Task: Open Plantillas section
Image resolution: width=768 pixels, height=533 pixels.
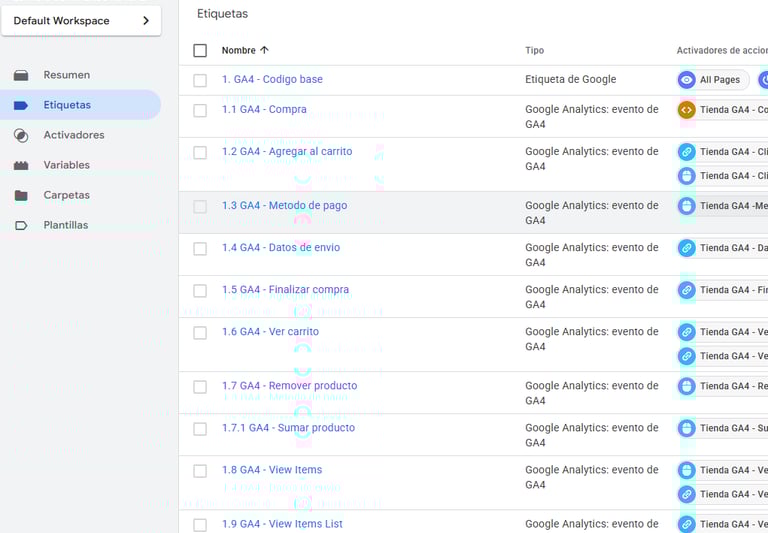Action: (66, 225)
